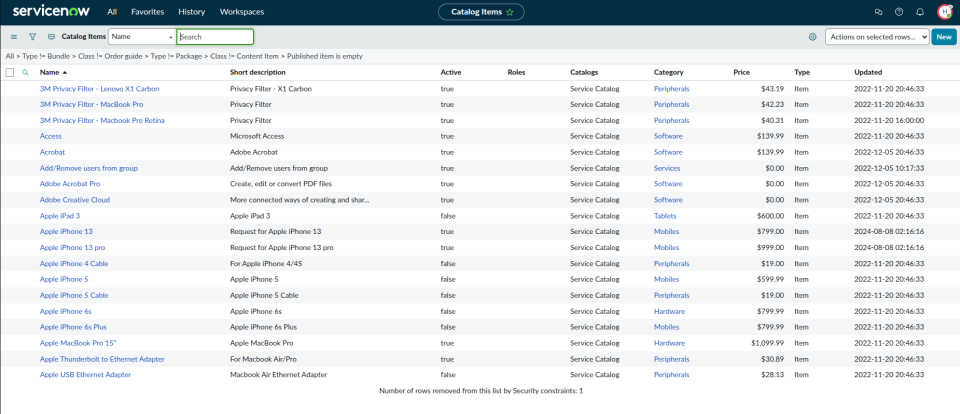Click the '2022-11-20 16:00:00' updated cell
This screenshot has width=960, height=414.
coord(889,120)
